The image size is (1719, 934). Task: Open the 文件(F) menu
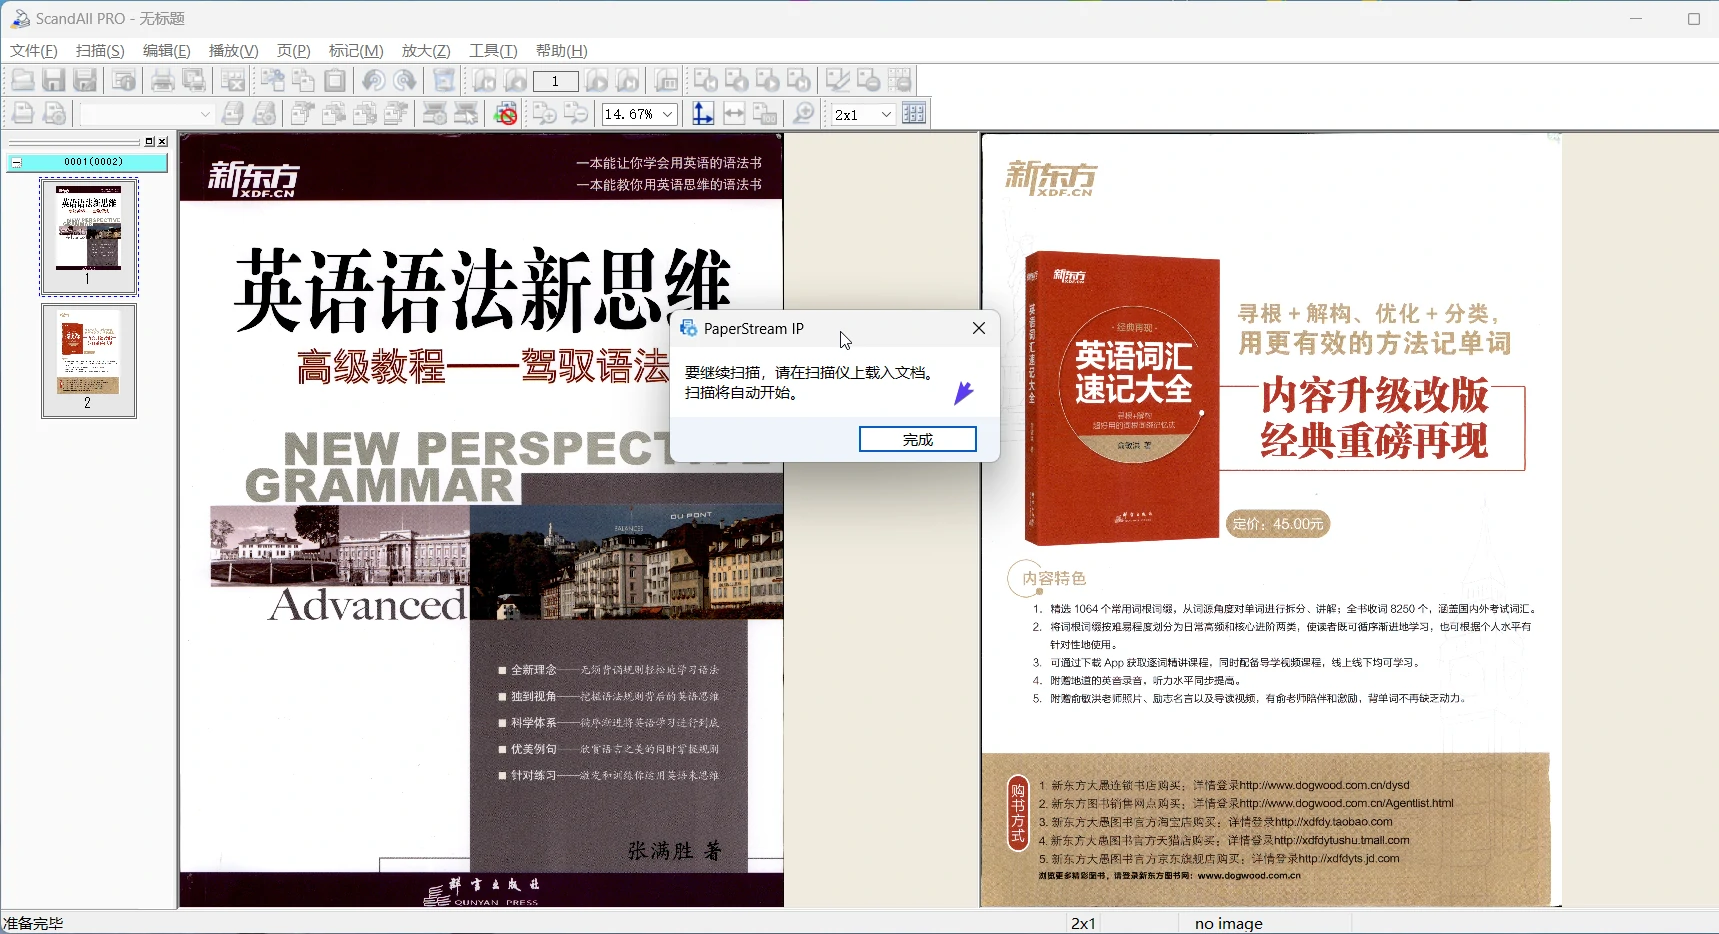(34, 51)
